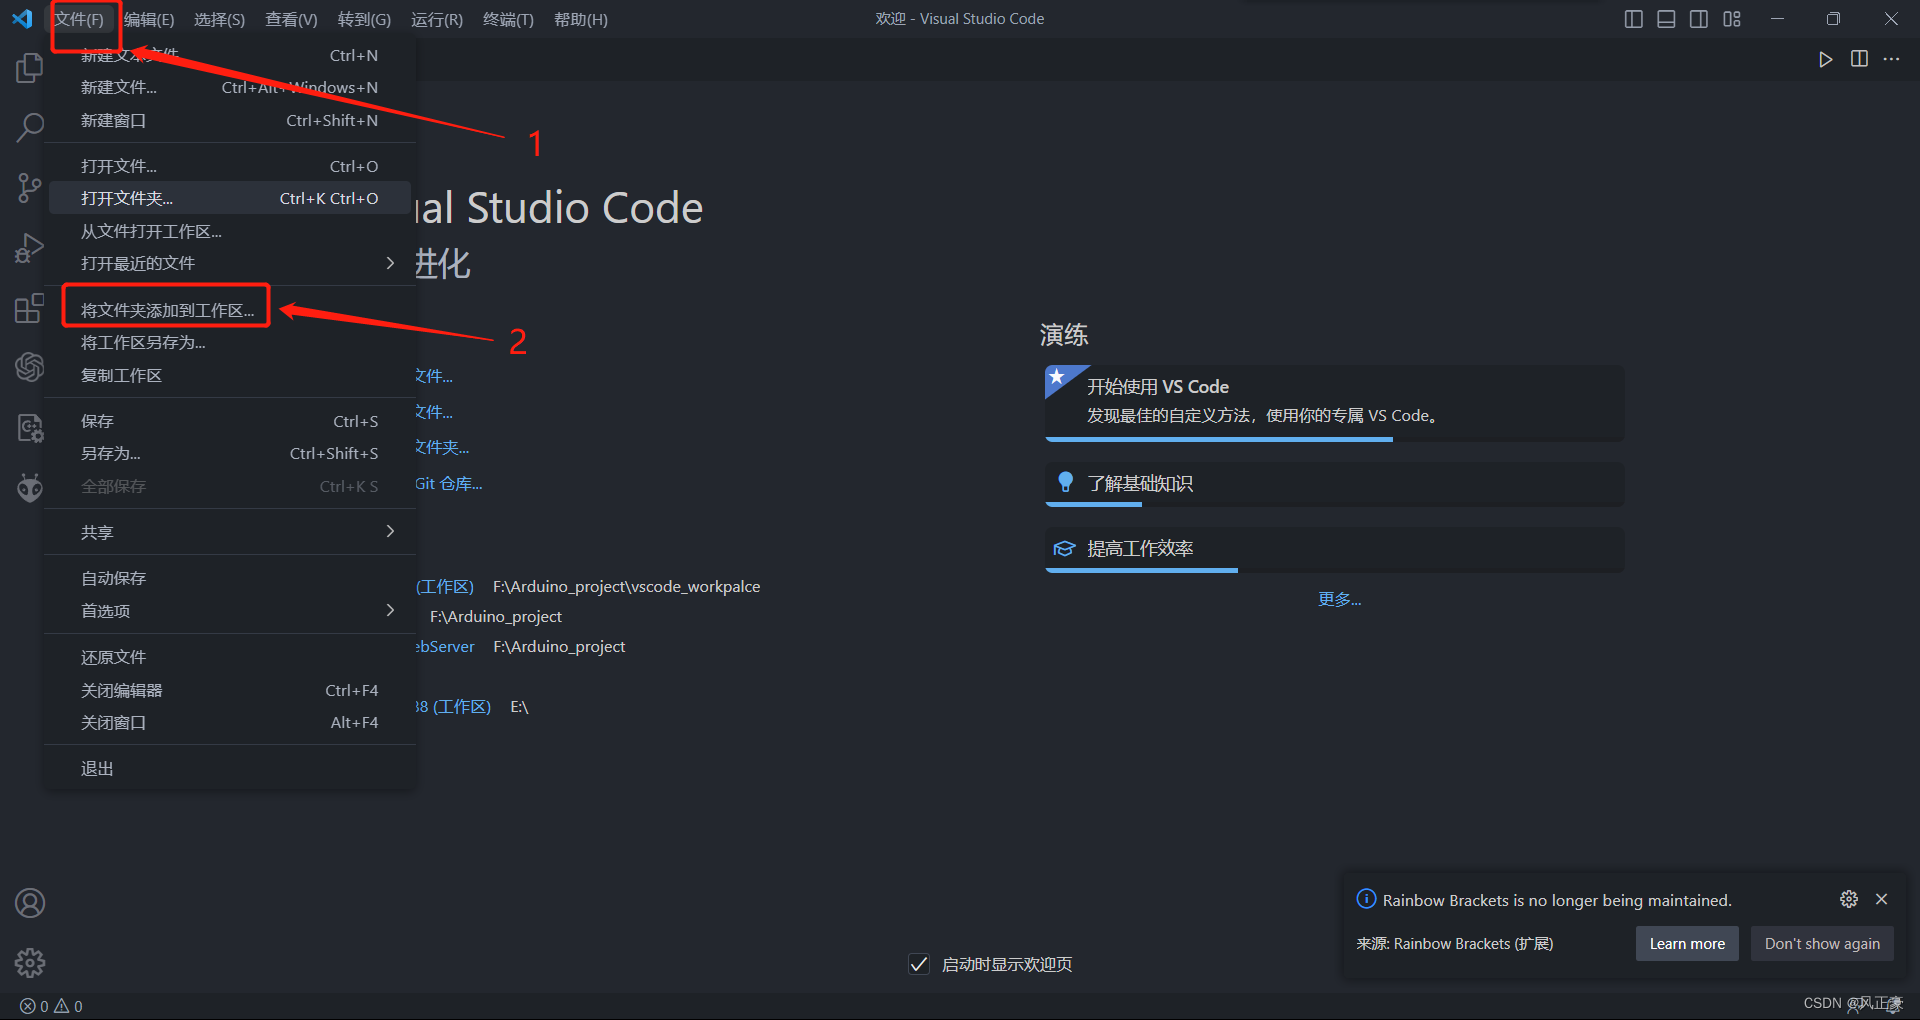1920x1020 pixels.
Task: Open the 选择(S) menu
Action: tap(219, 20)
